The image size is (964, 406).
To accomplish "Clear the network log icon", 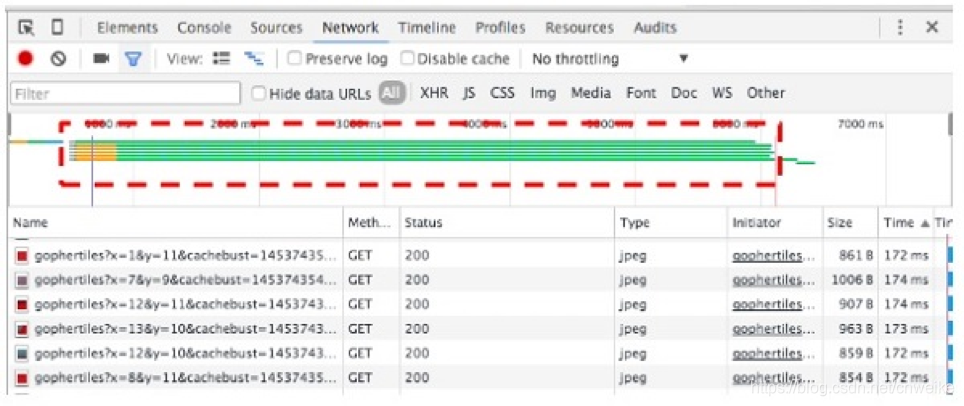I will 58,59.
